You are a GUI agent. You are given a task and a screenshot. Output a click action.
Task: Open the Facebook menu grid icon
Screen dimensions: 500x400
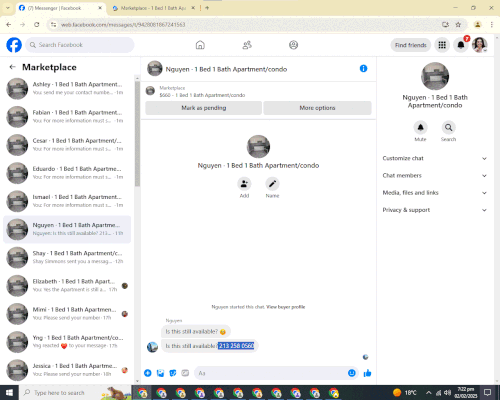[x=442, y=45]
